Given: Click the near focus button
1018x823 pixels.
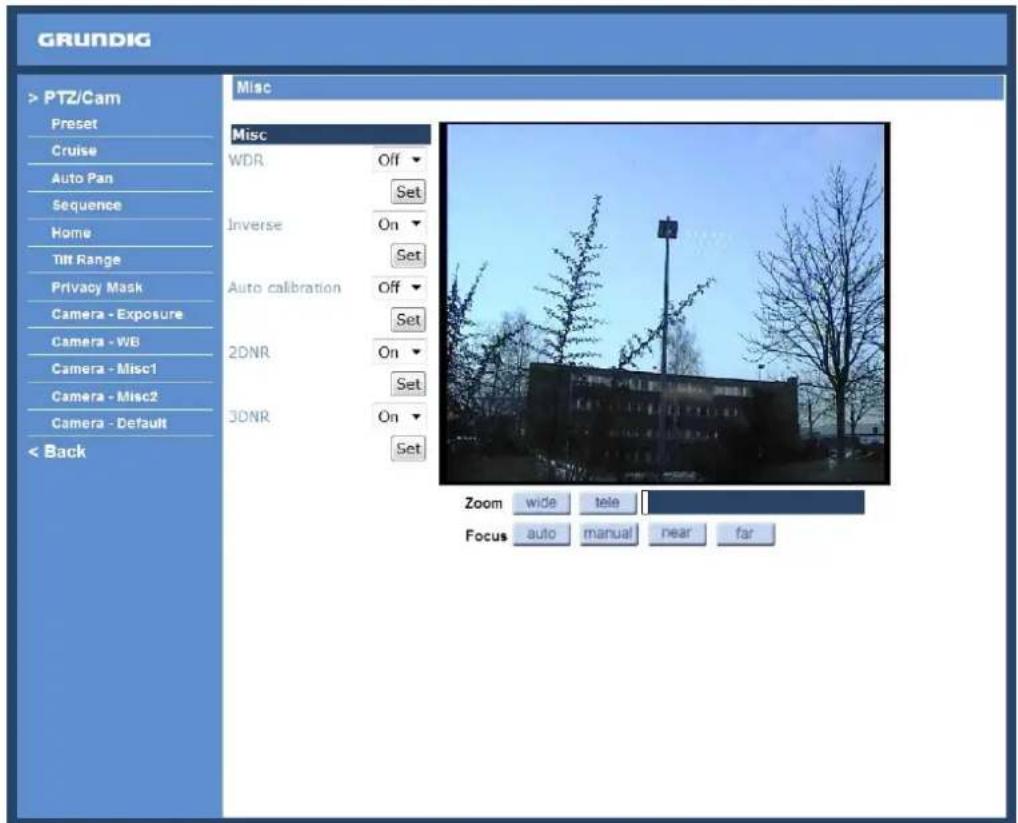Looking at the screenshot, I should point(677,534).
